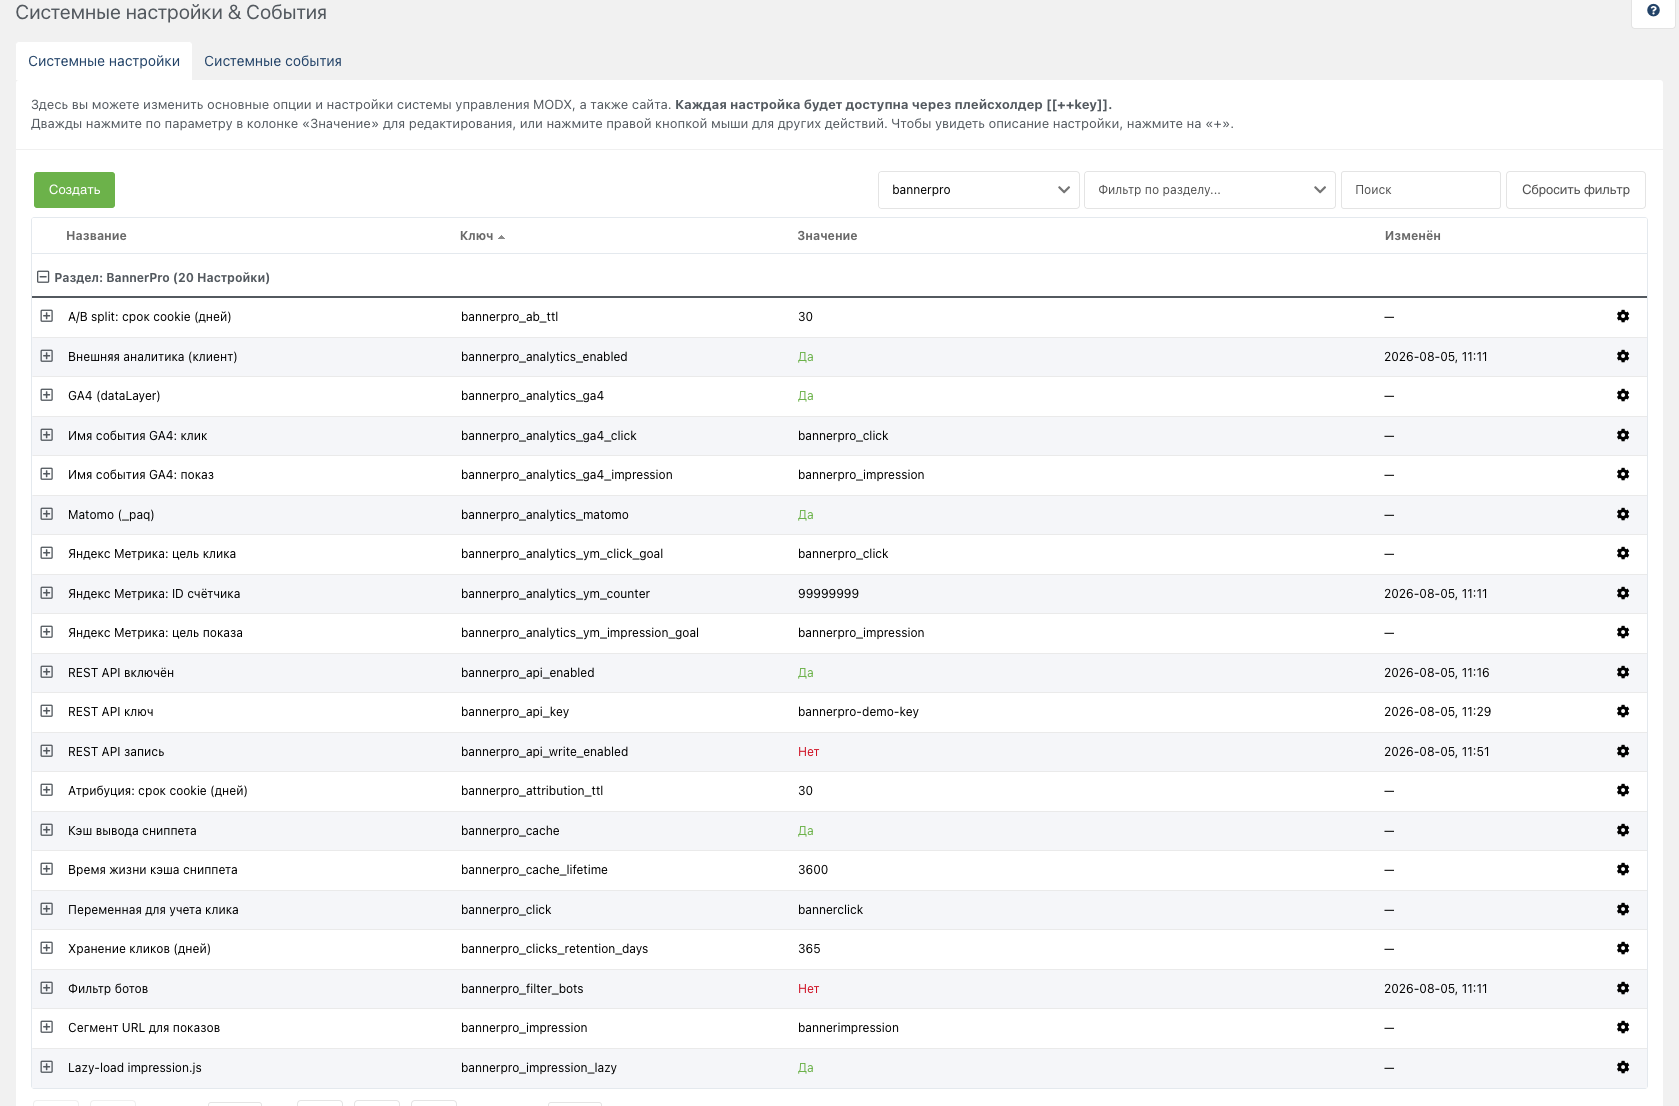Viewport: 1679px width, 1106px height.
Task: Open gear menu for bannerpro_analytics_enabled row
Action: point(1623,356)
